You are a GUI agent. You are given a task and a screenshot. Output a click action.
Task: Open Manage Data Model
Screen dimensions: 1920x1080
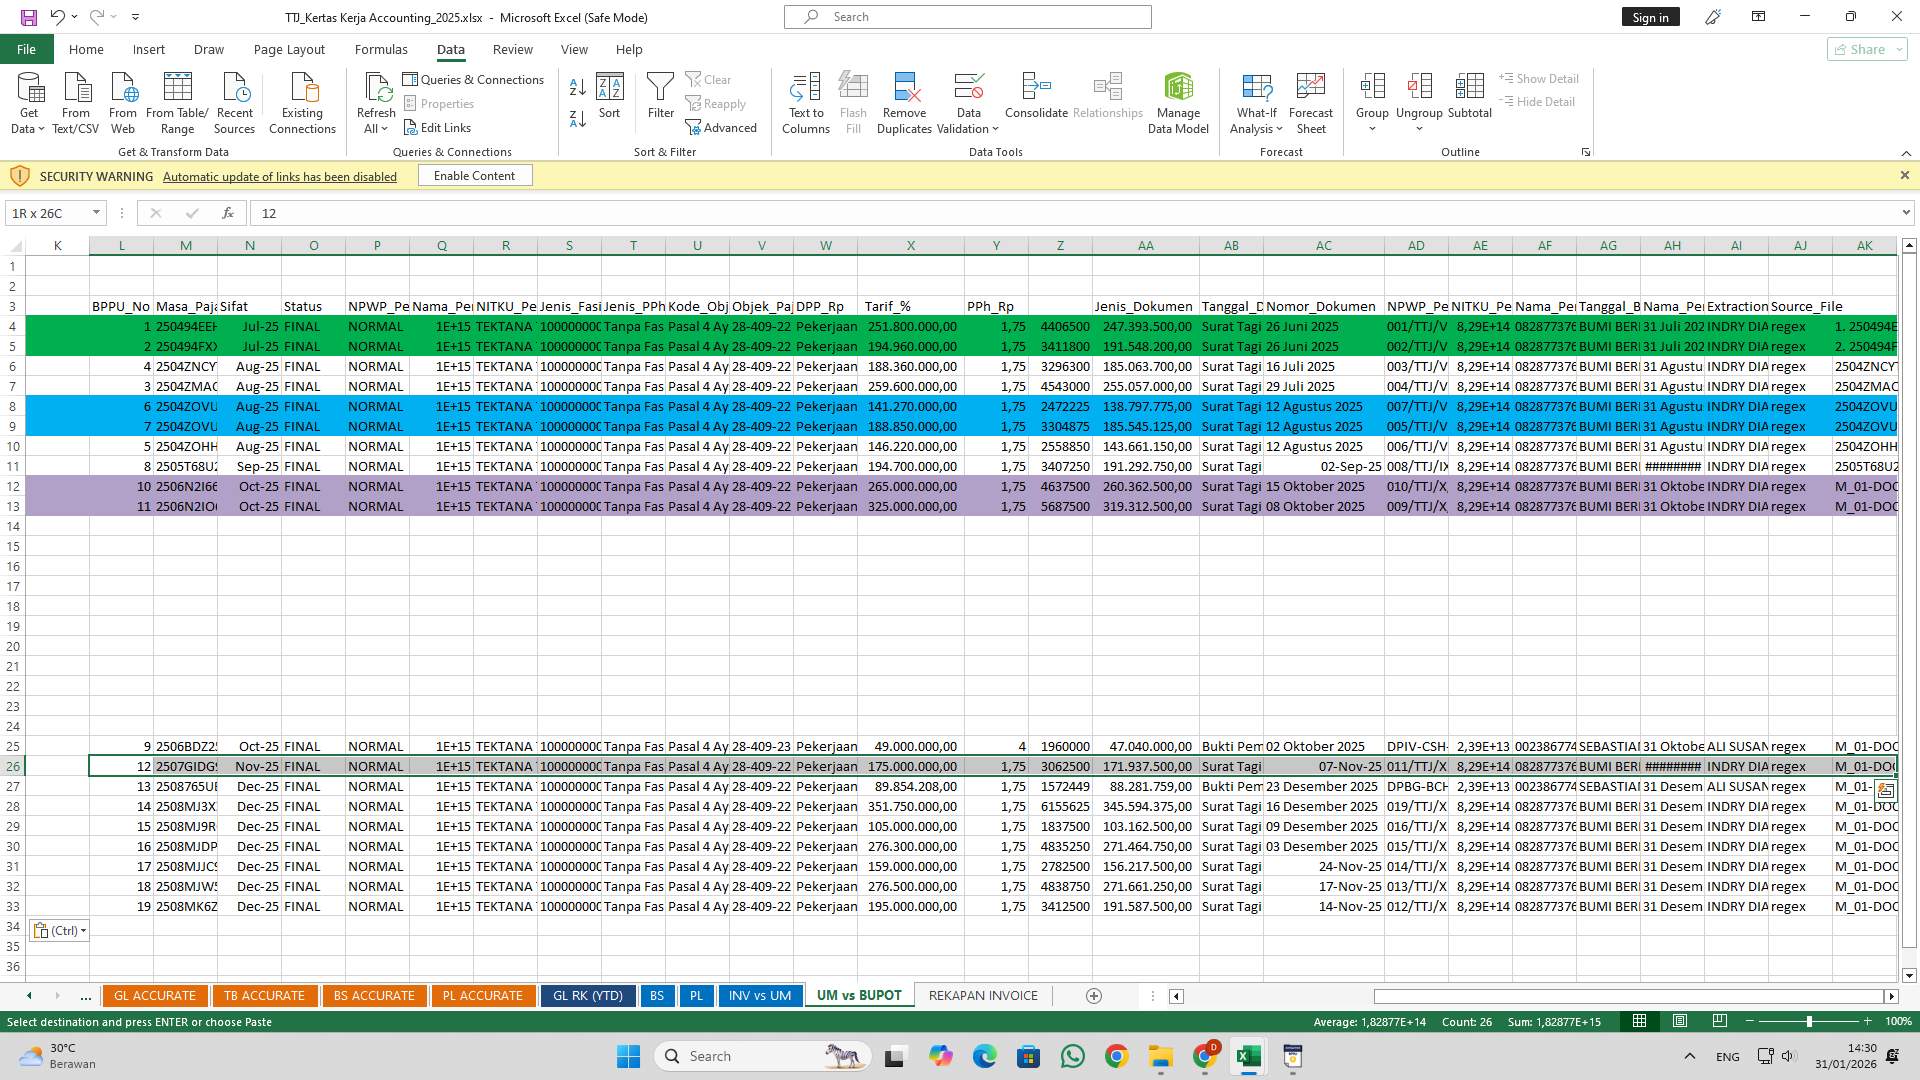[1178, 100]
